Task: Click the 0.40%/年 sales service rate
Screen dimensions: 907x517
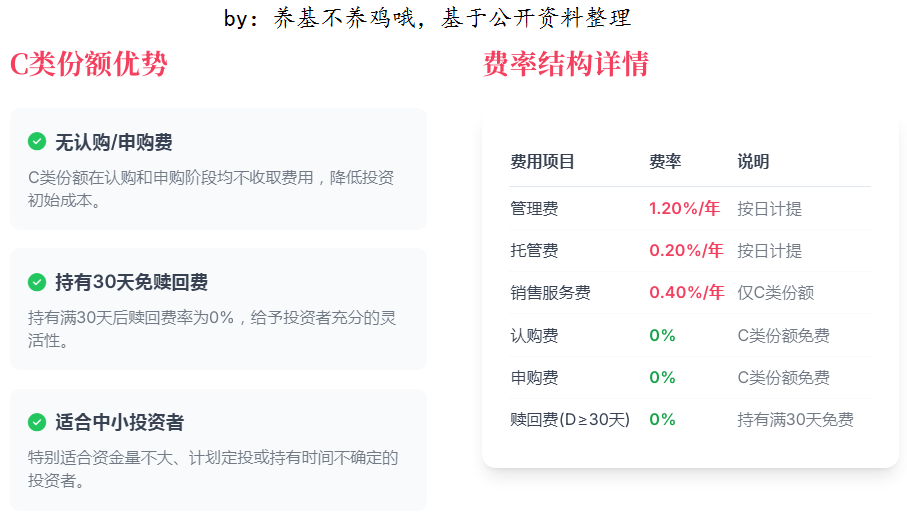Action: pos(687,293)
